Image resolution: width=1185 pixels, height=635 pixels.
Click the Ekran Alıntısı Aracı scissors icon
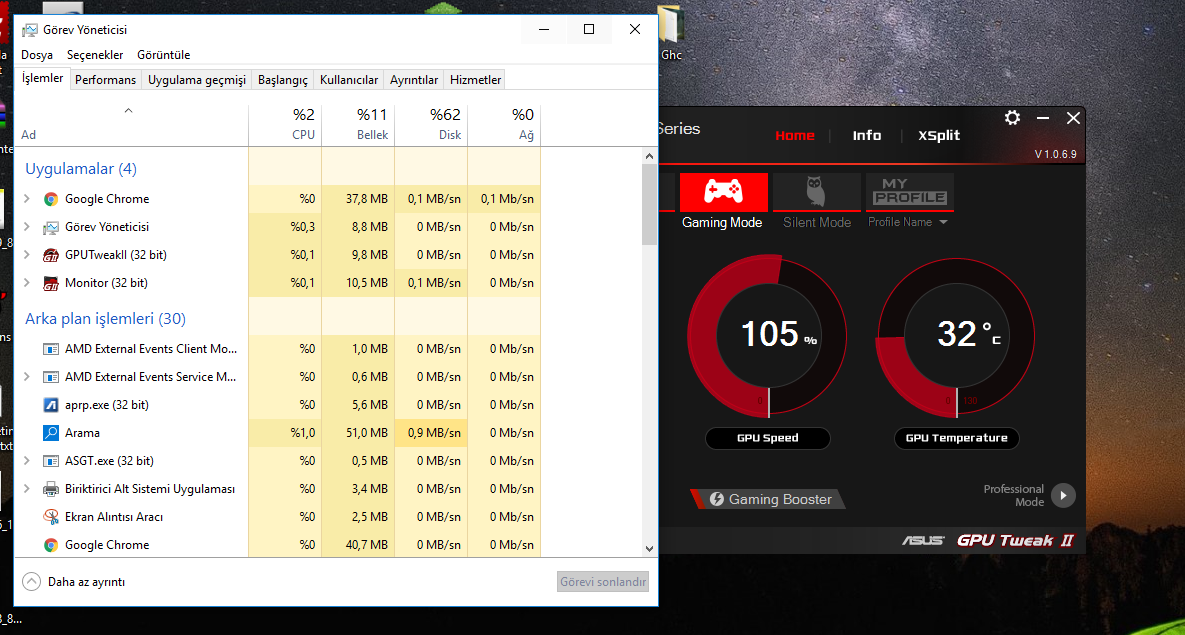click(x=51, y=516)
